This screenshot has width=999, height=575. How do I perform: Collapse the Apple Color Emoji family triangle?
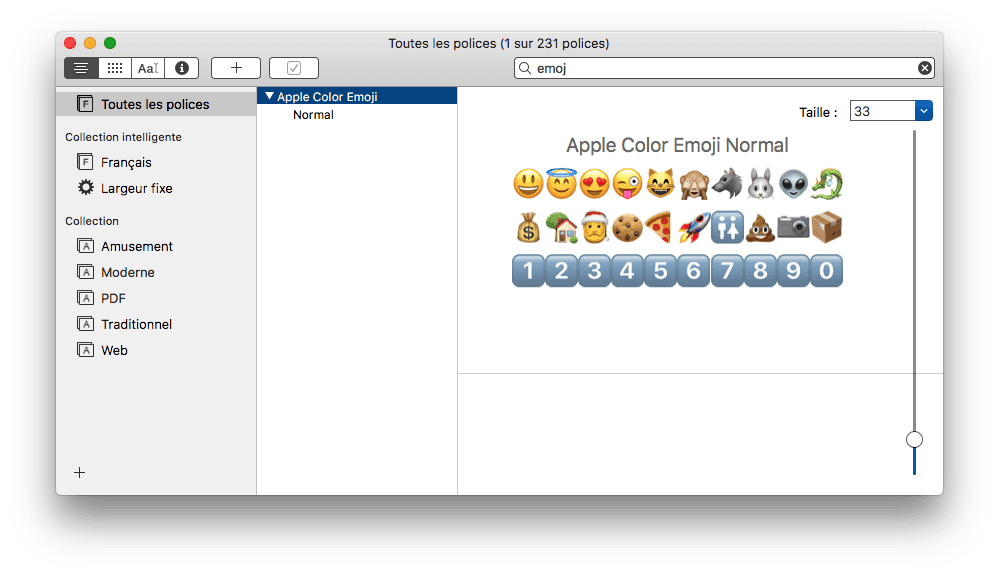click(270, 96)
